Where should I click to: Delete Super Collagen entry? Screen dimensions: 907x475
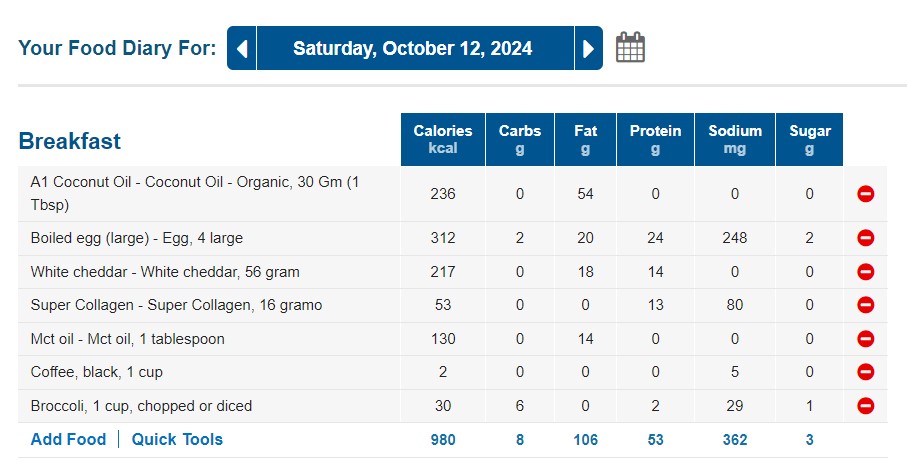(x=866, y=305)
